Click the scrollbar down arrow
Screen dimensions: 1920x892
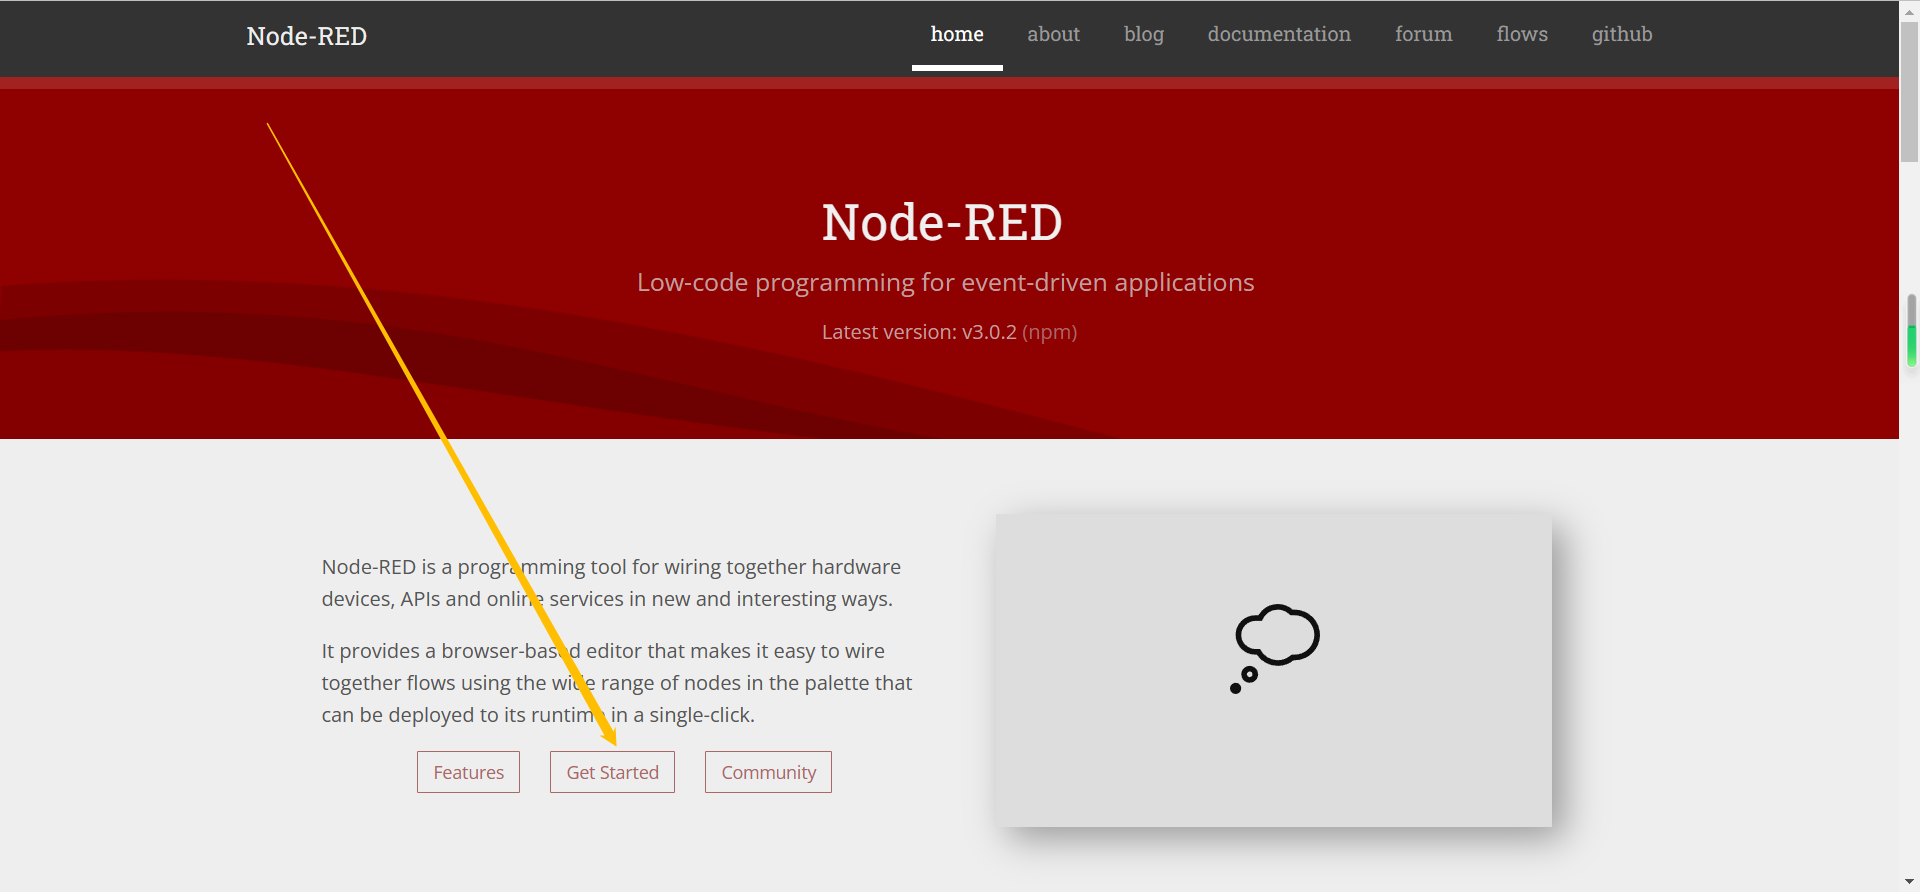point(1909,882)
